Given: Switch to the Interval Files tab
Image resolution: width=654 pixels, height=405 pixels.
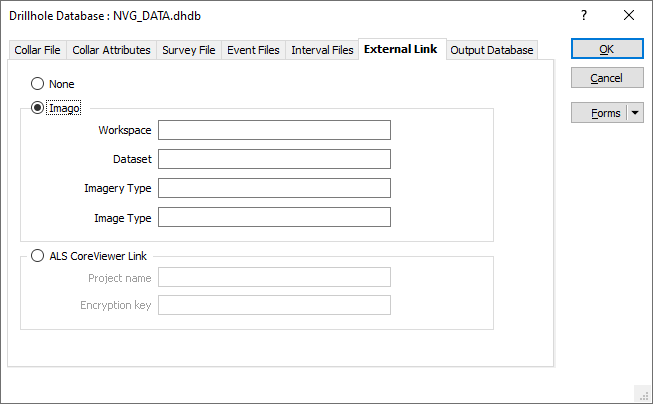Looking at the screenshot, I should point(322,50).
